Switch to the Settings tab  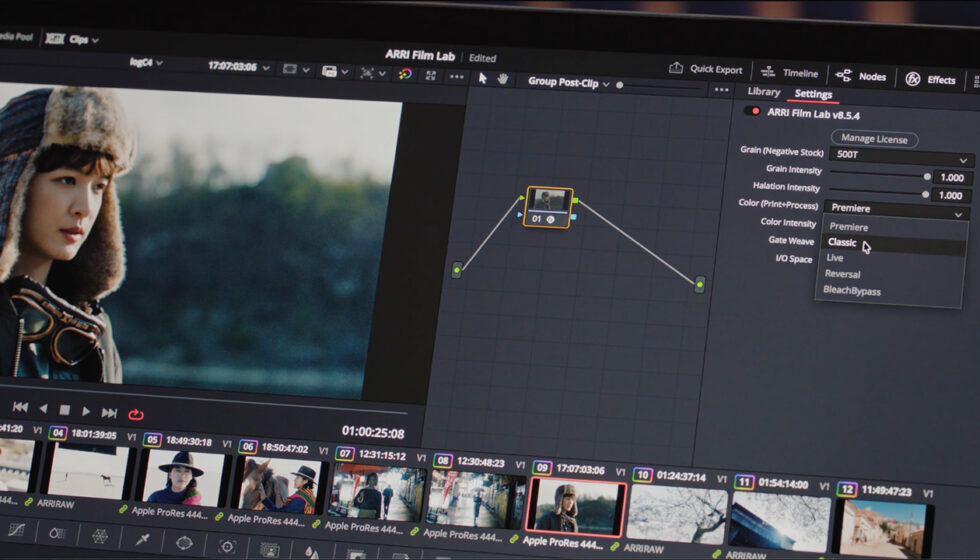[x=813, y=94]
